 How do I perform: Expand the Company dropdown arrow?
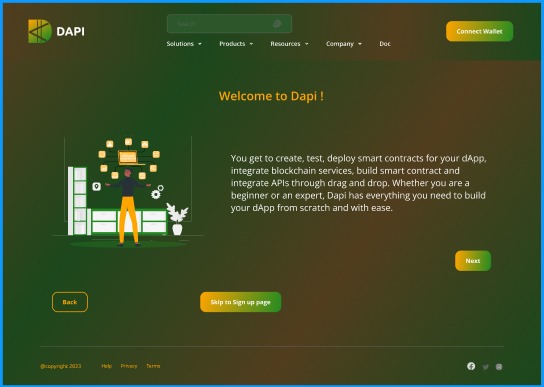click(360, 44)
